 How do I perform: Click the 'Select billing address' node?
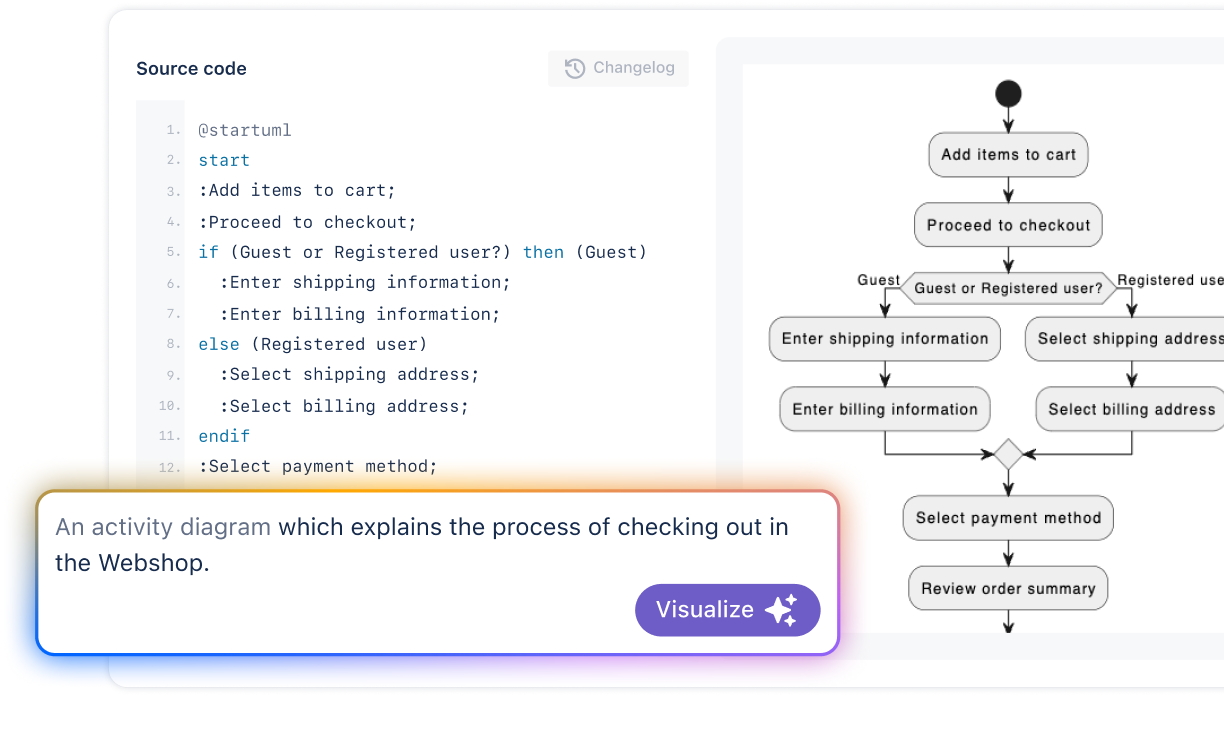click(1131, 409)
